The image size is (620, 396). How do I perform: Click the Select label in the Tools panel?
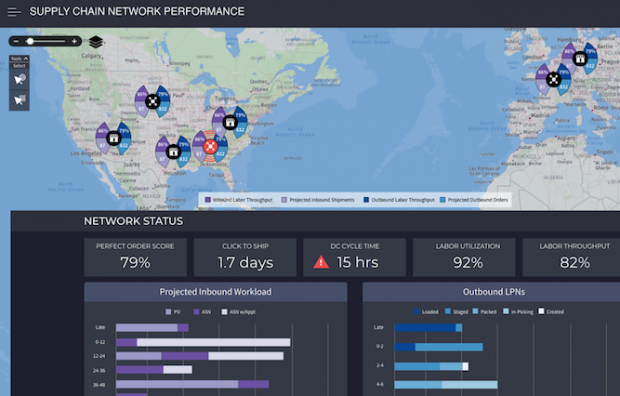(x=19, y=66)
